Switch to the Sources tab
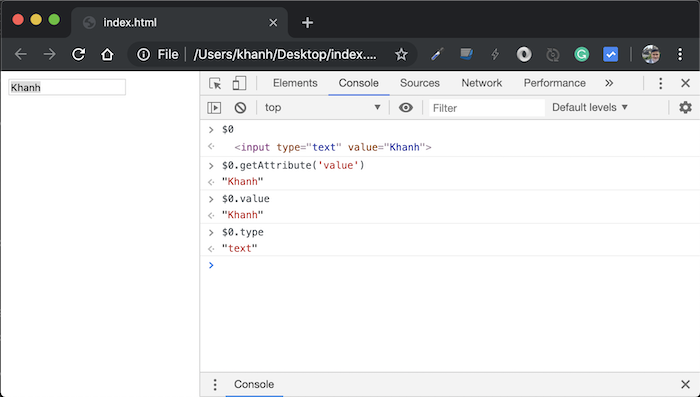The width and height of the screenshot is (700, 397). [420, 83]
